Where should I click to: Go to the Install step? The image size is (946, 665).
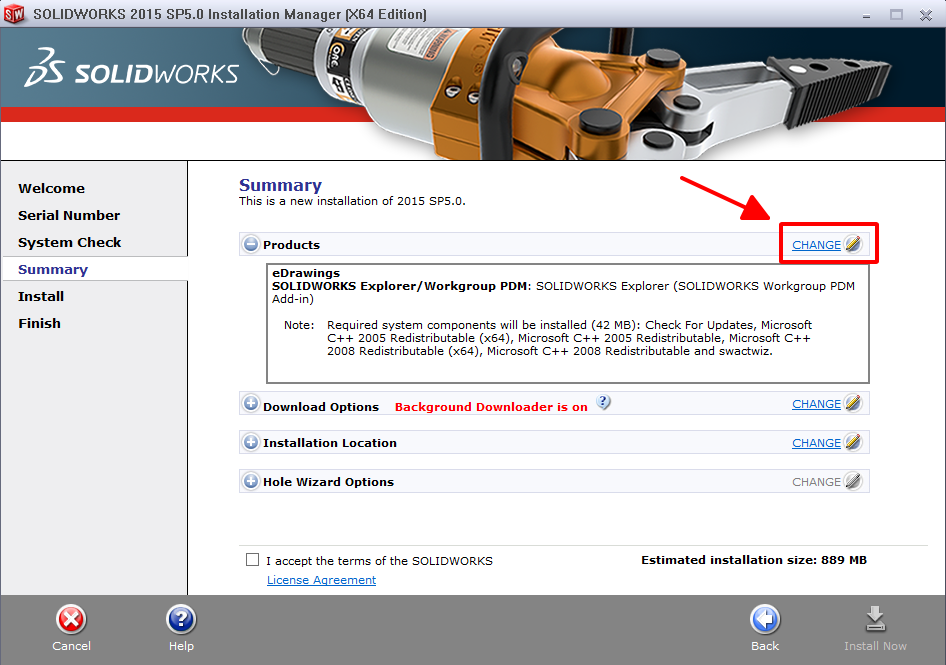(40, 296)
